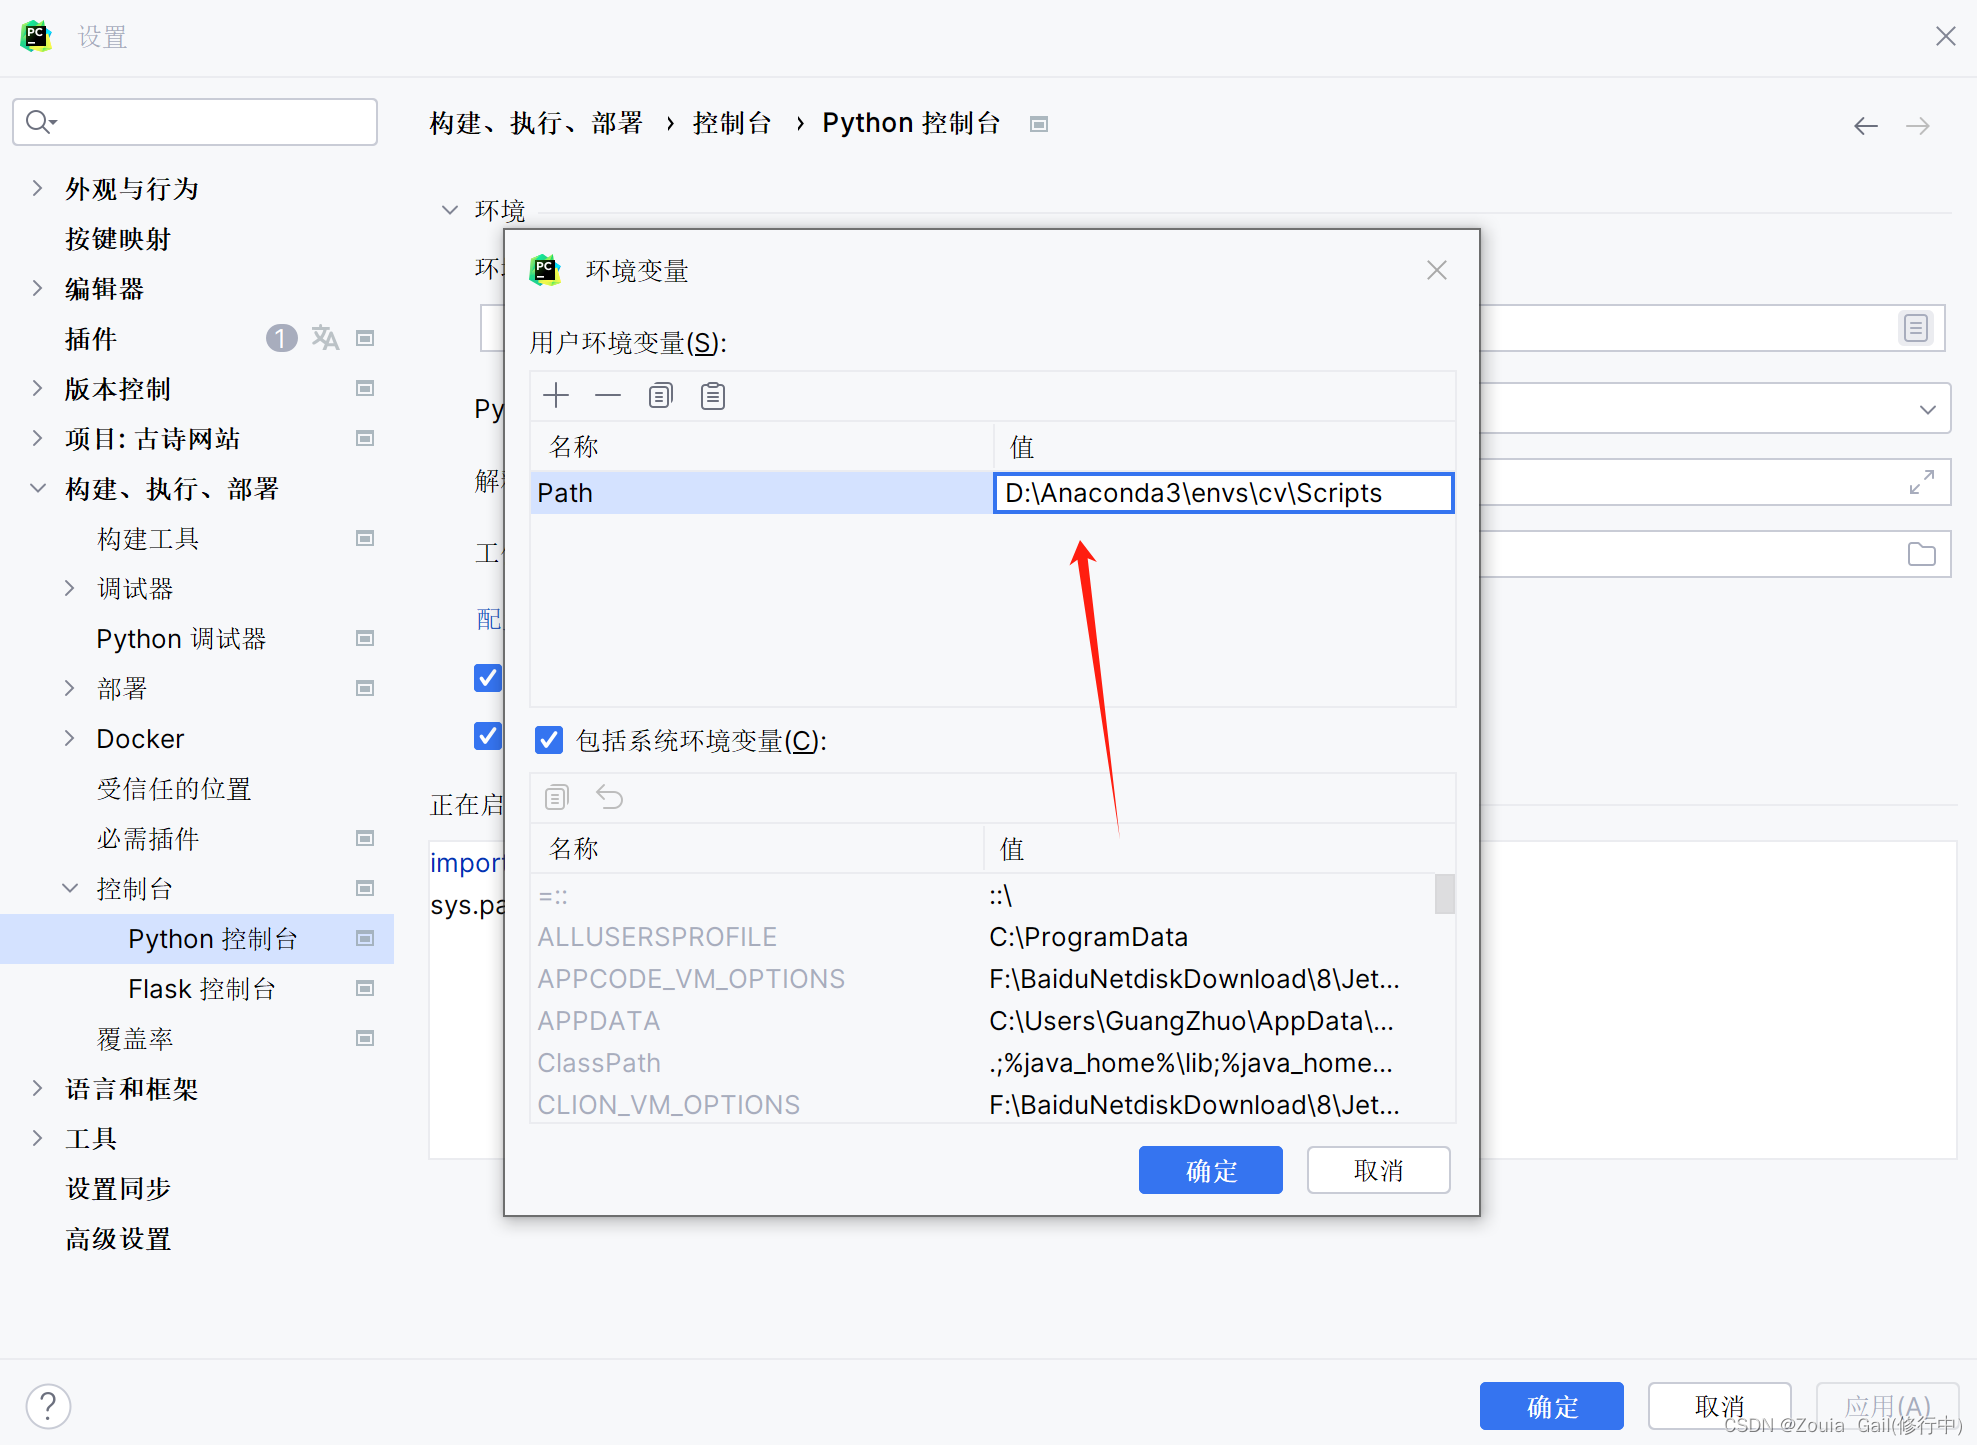Cancel the 环境变量 dialog with 取消
1977x1445 pixels.
tap(1378, 1170)
